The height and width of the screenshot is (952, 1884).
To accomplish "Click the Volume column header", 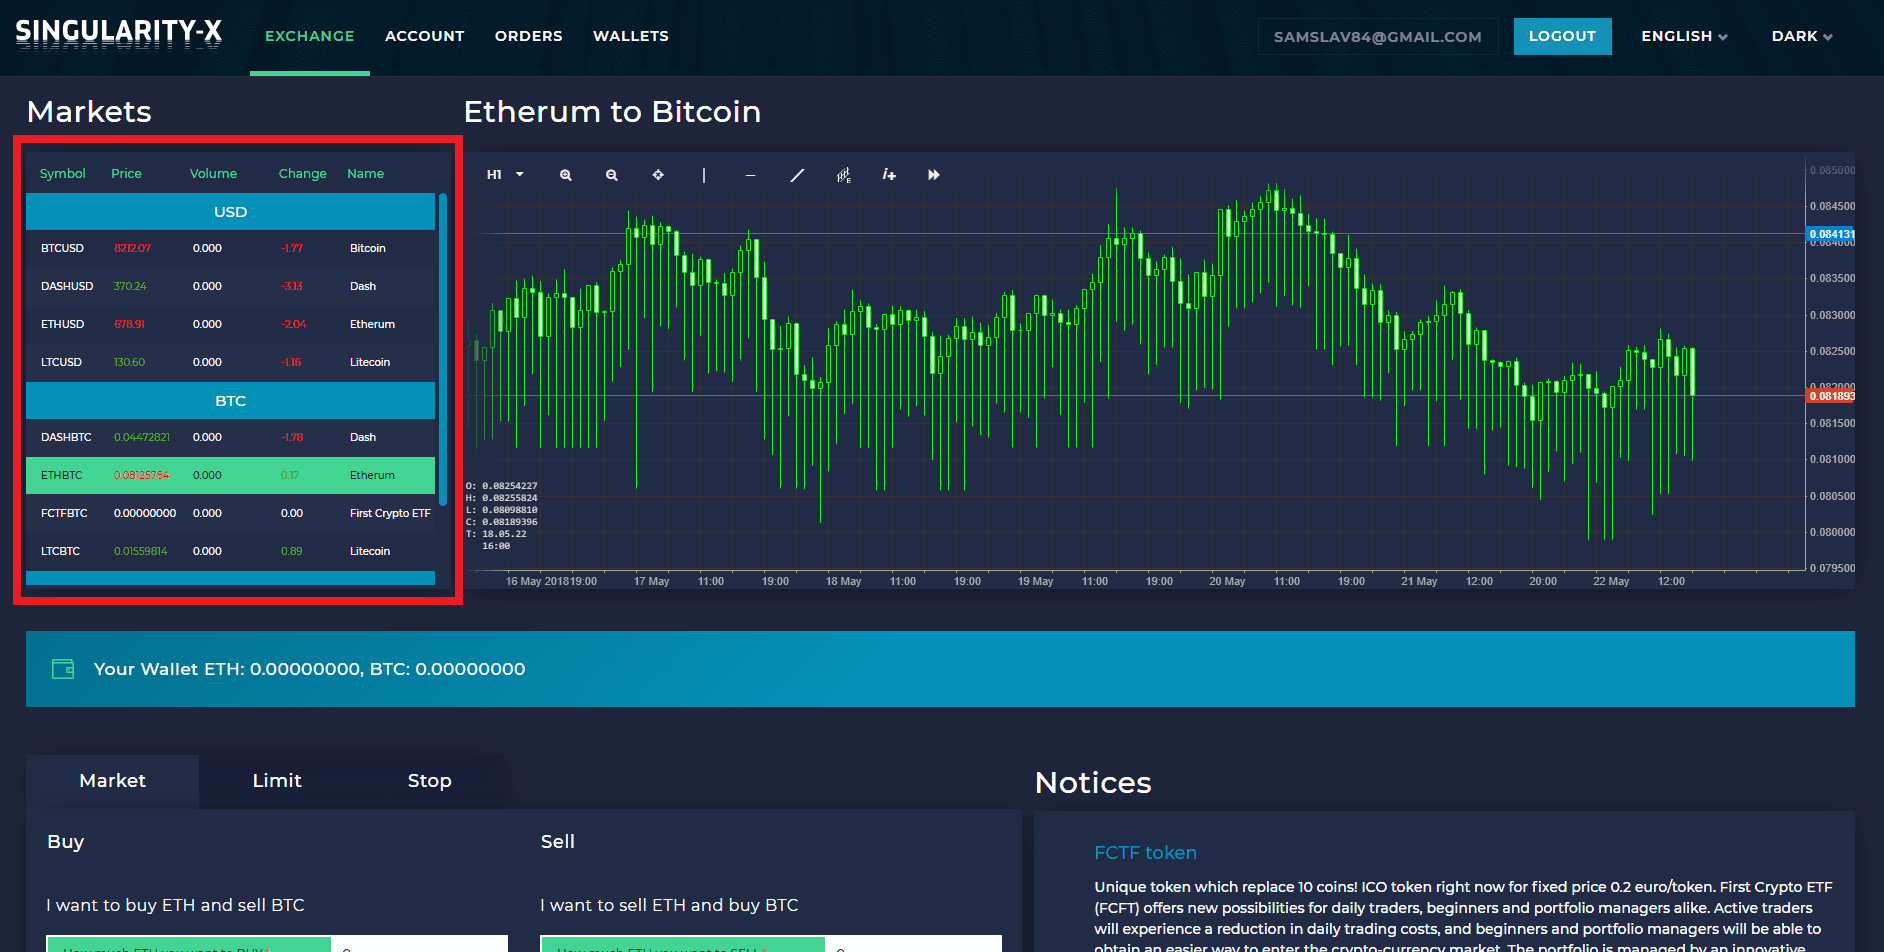I will 214,174.
